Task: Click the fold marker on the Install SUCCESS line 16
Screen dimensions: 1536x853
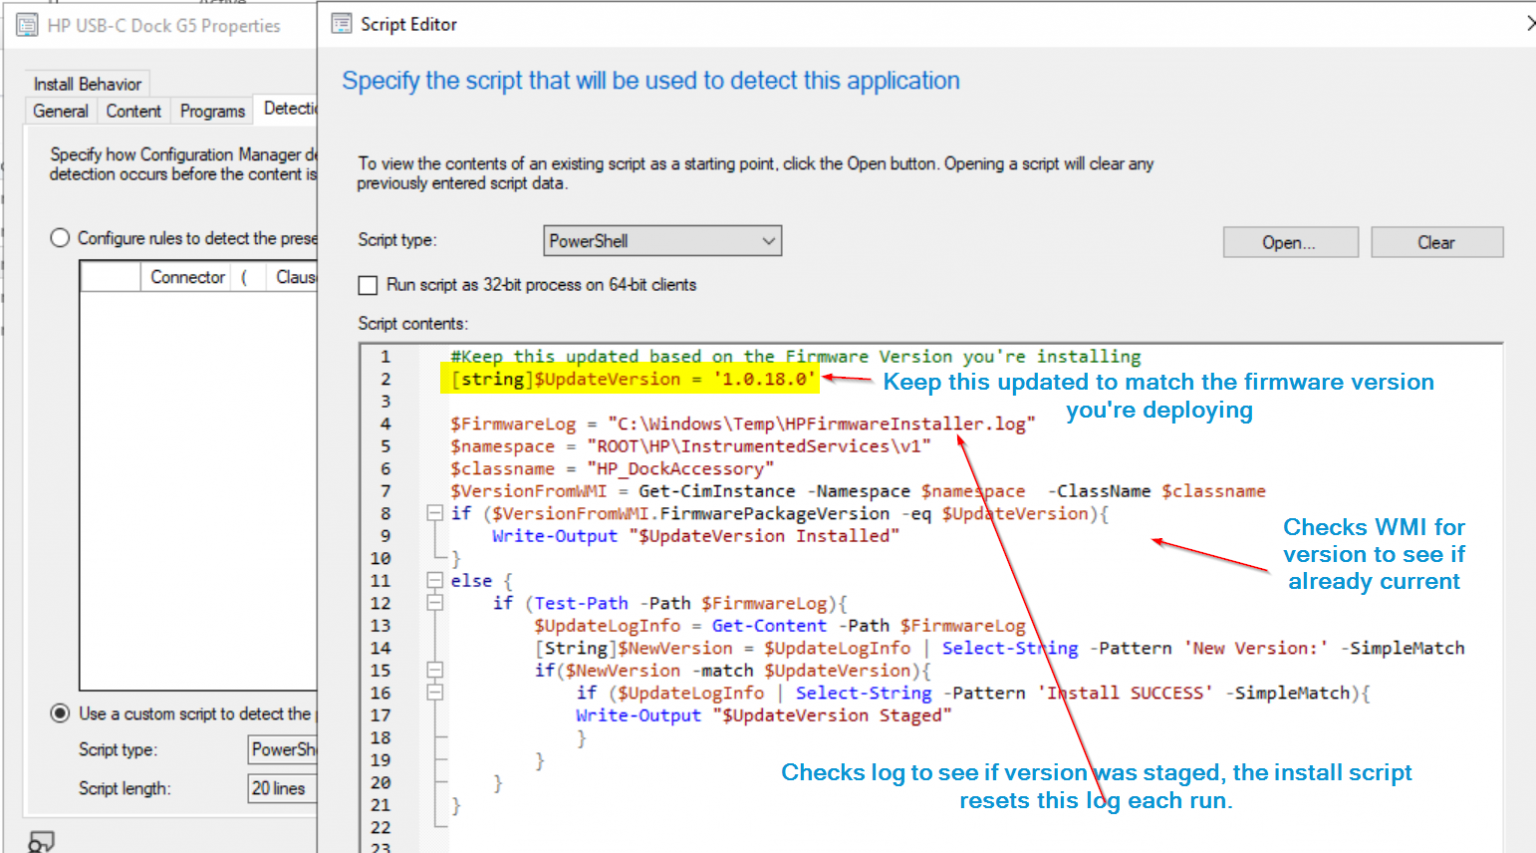Action: coord(434,693)
